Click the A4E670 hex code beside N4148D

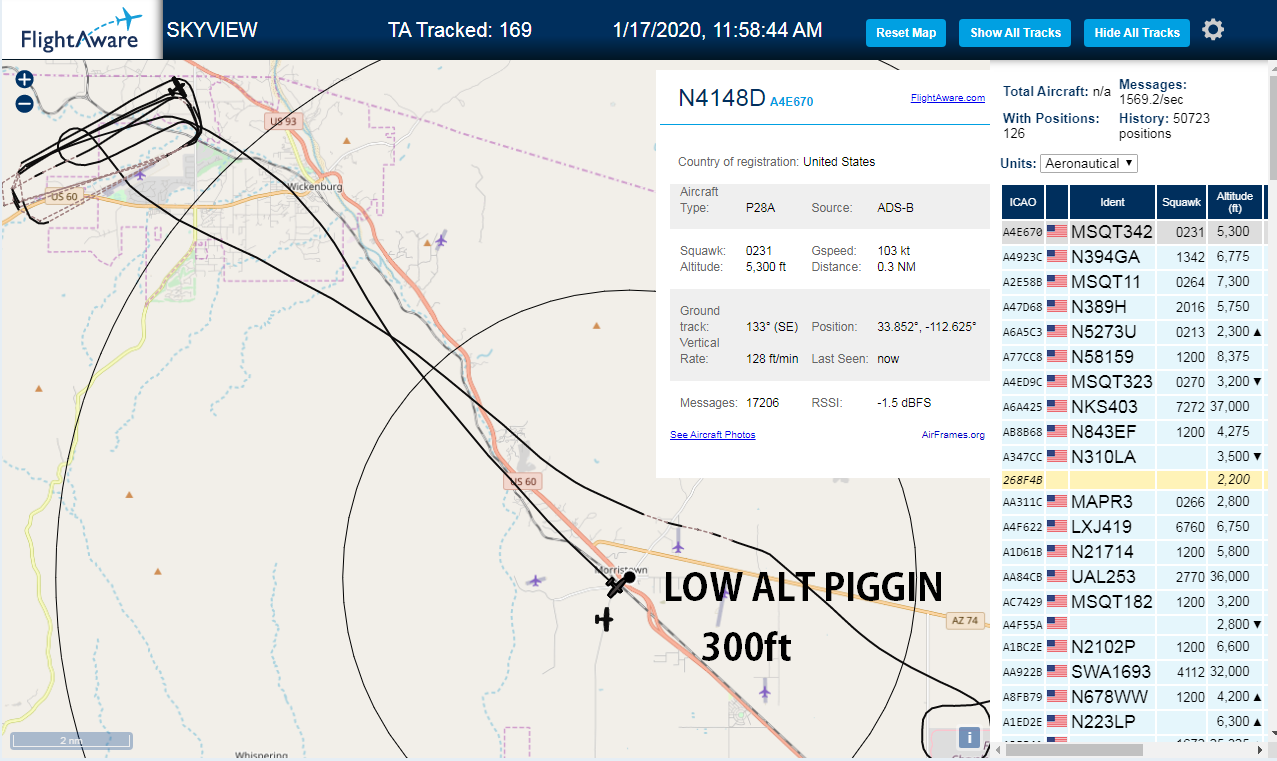[791, 101]
